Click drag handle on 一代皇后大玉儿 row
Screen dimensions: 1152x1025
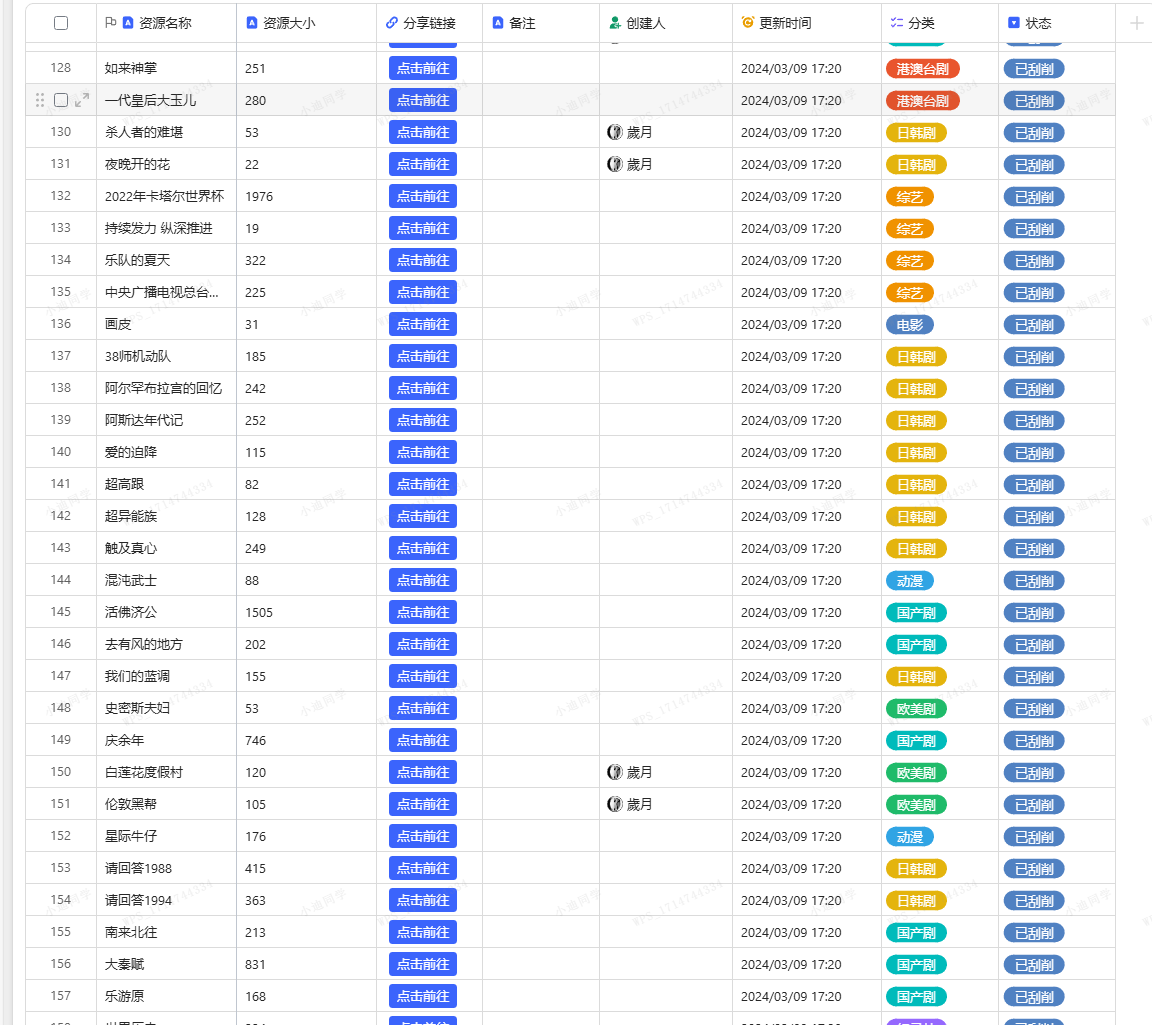coord(40,100)
